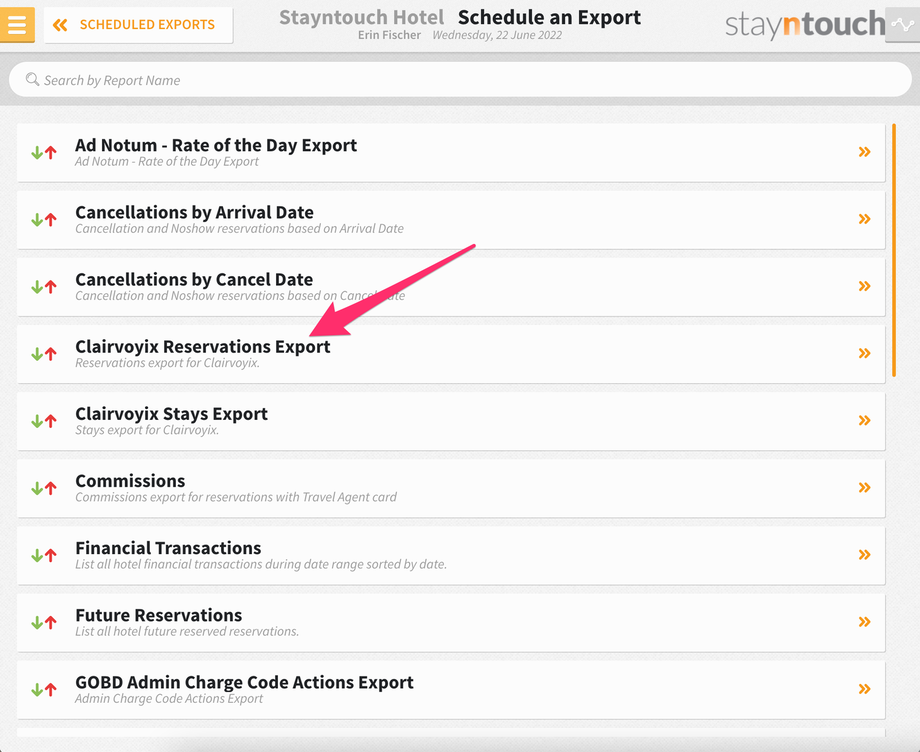Click export arrows icon for GOBD Admin Charge Code

click(44, 690)
